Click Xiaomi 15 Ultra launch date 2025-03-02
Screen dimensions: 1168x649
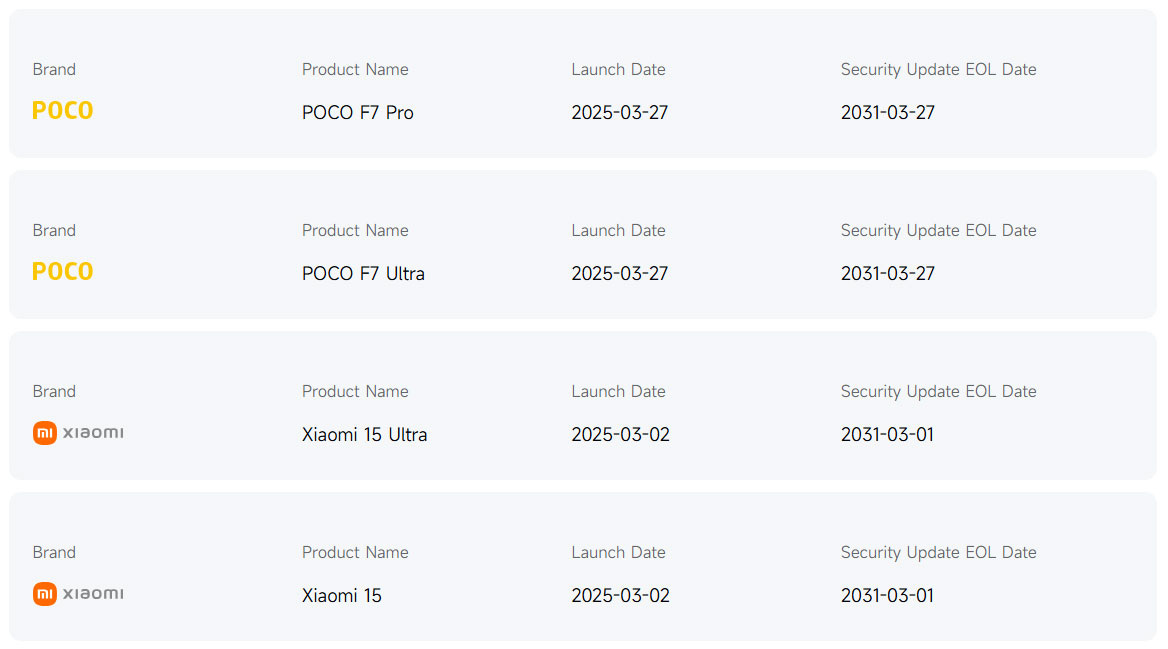(620, 435)
